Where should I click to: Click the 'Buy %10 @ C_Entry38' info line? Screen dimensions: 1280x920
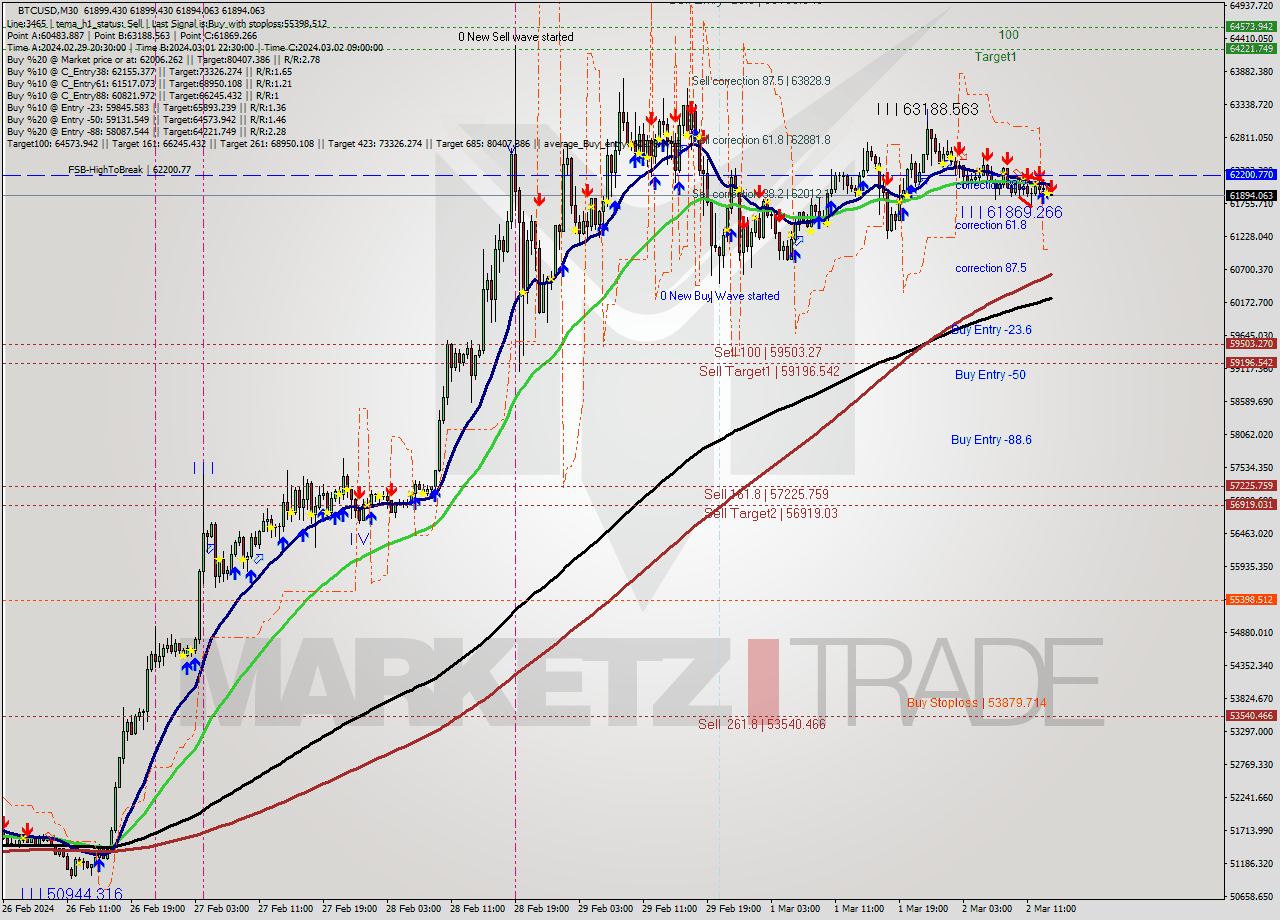tap(149, 72)
